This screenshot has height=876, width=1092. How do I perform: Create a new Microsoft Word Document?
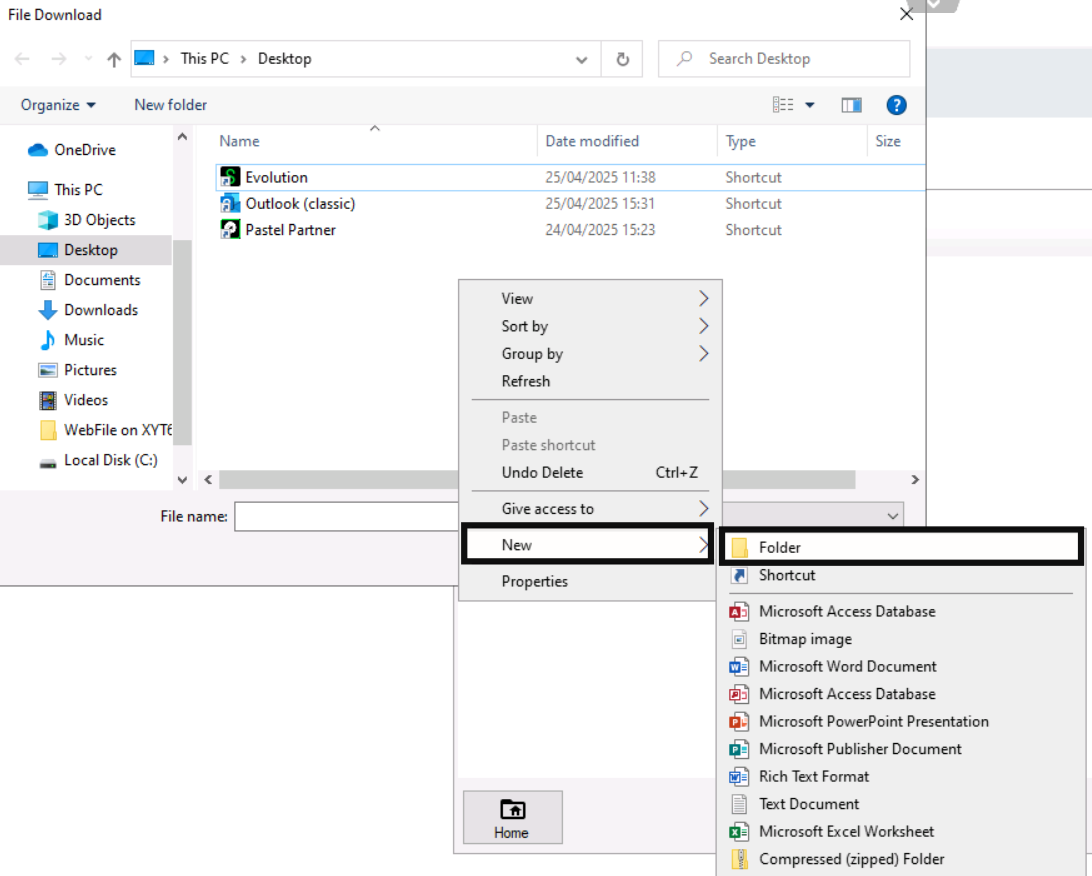[x=847, y=666]
